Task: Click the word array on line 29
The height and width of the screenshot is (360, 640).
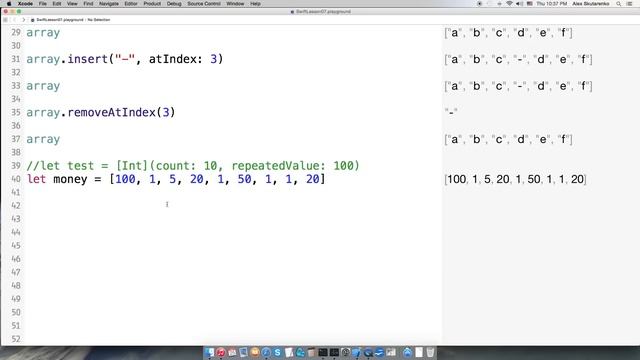Action: (x=43, y=33)
